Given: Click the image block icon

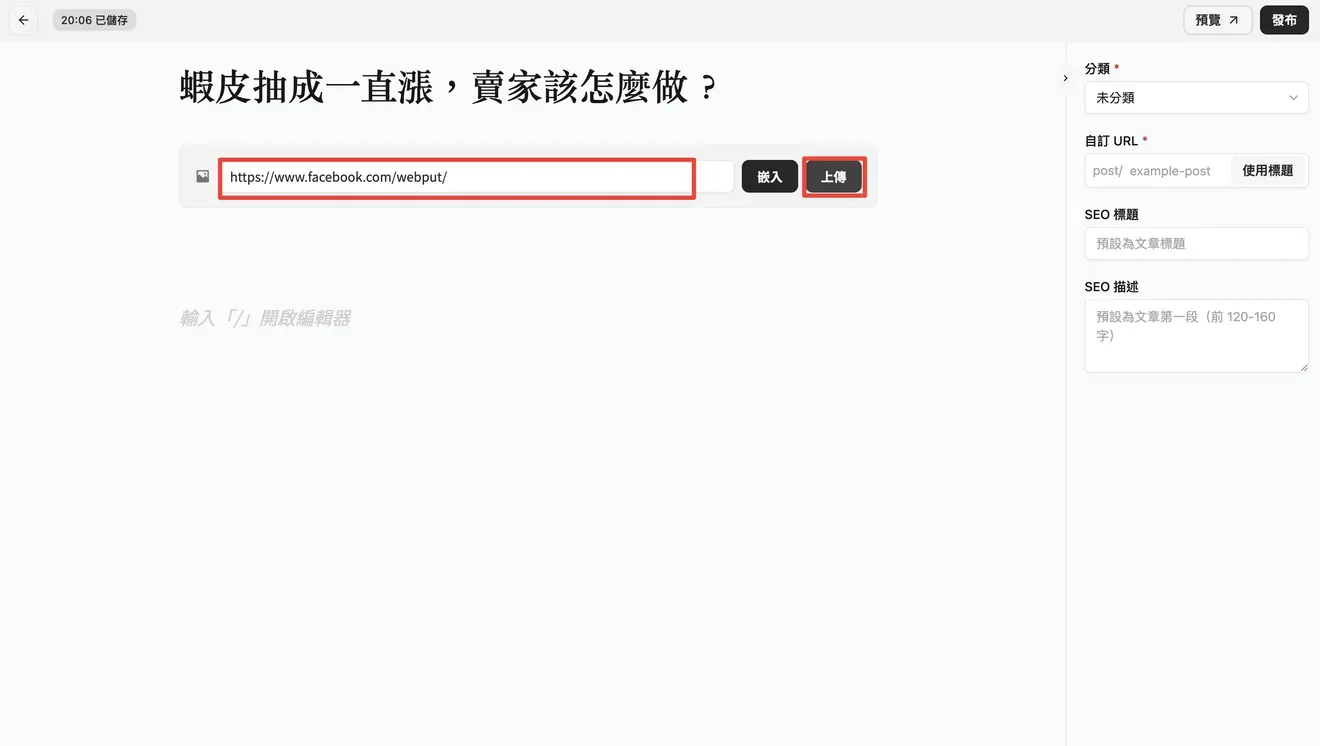Looking at the screenshot, I should [x=203, y=177].
